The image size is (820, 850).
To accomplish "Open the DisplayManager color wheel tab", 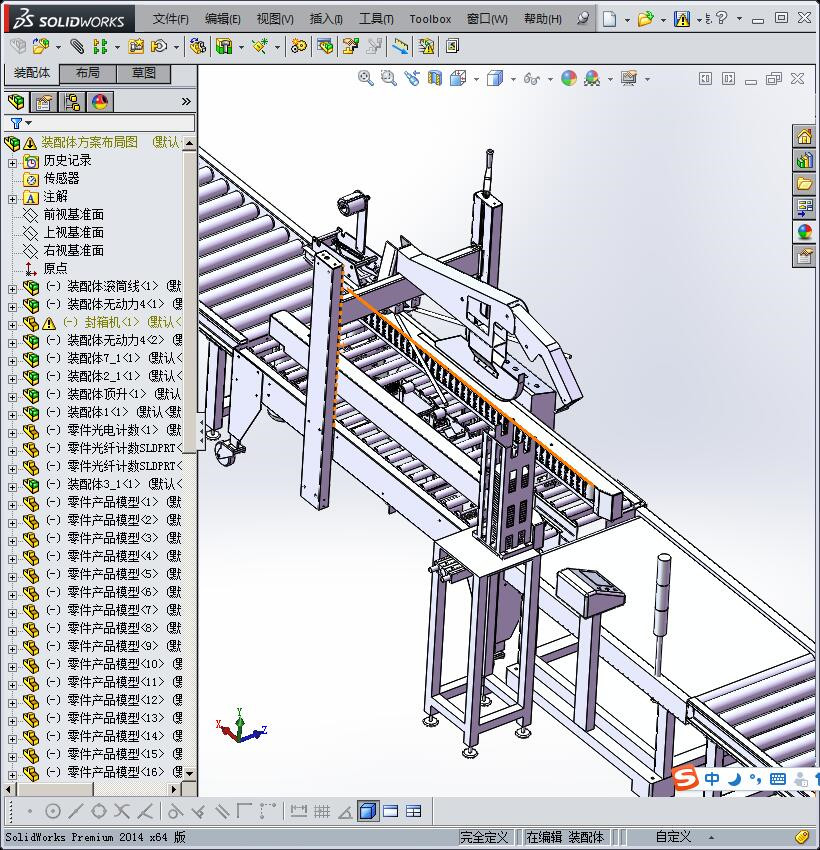I will point(100,102).
